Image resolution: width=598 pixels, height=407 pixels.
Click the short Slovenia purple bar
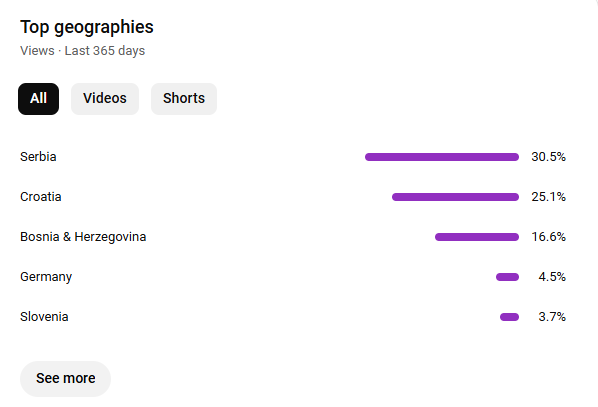point(510,317)
